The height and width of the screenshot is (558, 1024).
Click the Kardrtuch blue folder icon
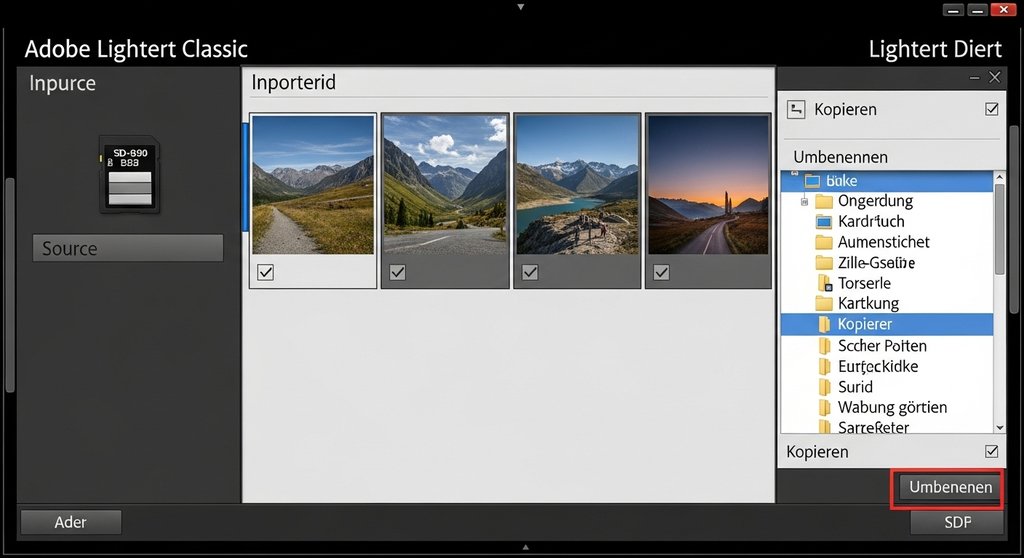coord(824,222)
